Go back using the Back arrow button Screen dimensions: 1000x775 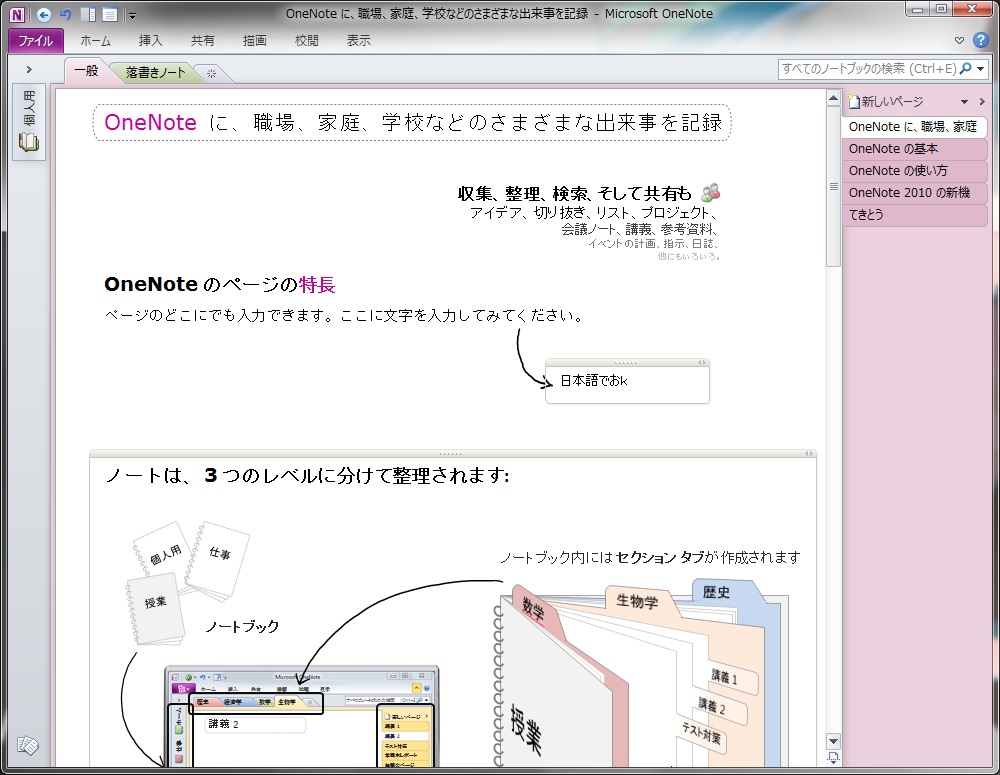click(x=43, y=15)
